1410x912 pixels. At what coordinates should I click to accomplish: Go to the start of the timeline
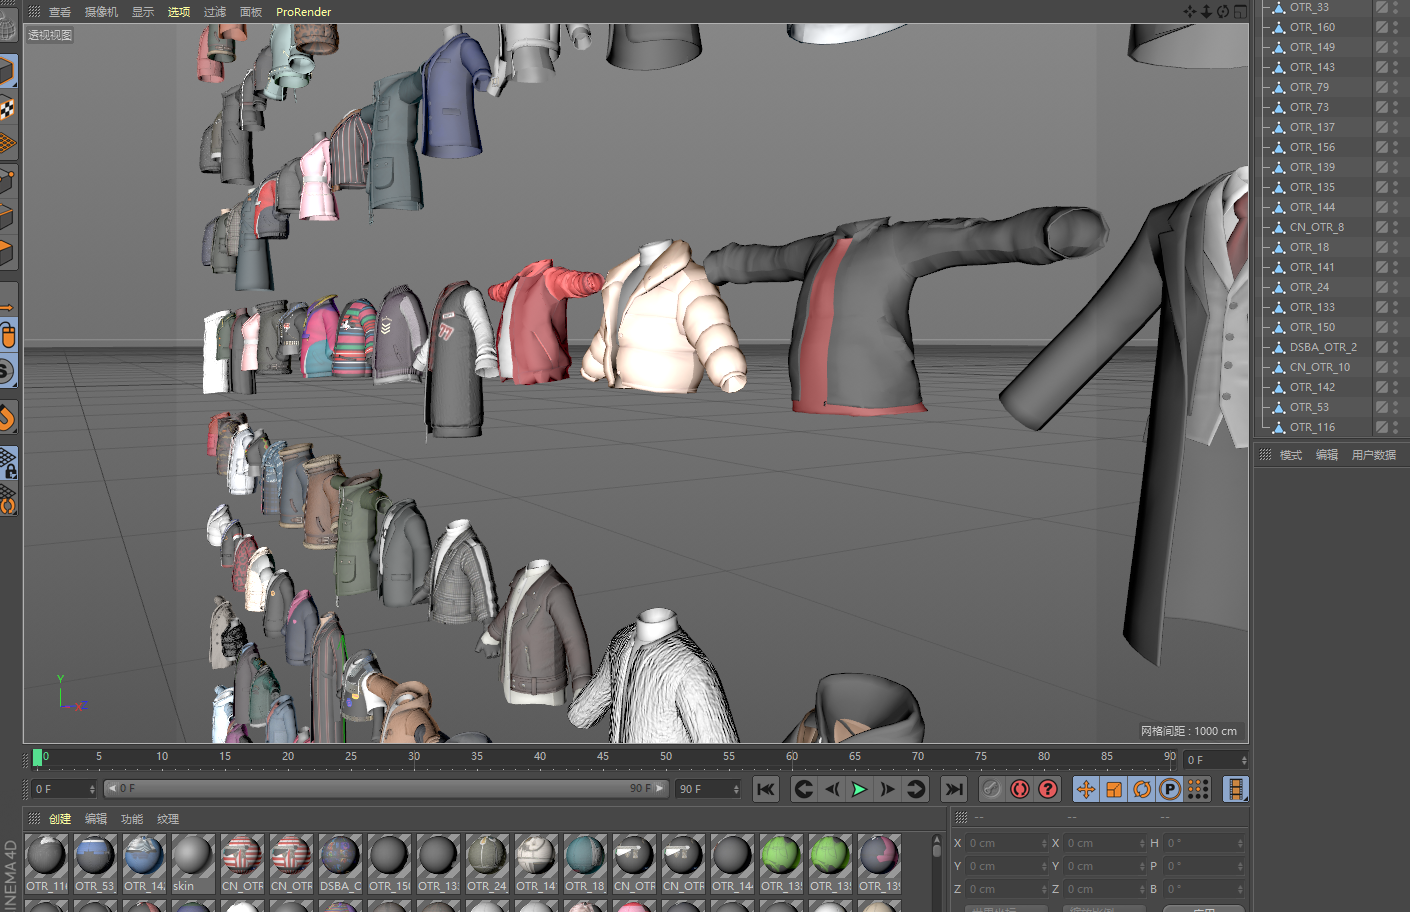pyautogui.click(x=766, y=789)
